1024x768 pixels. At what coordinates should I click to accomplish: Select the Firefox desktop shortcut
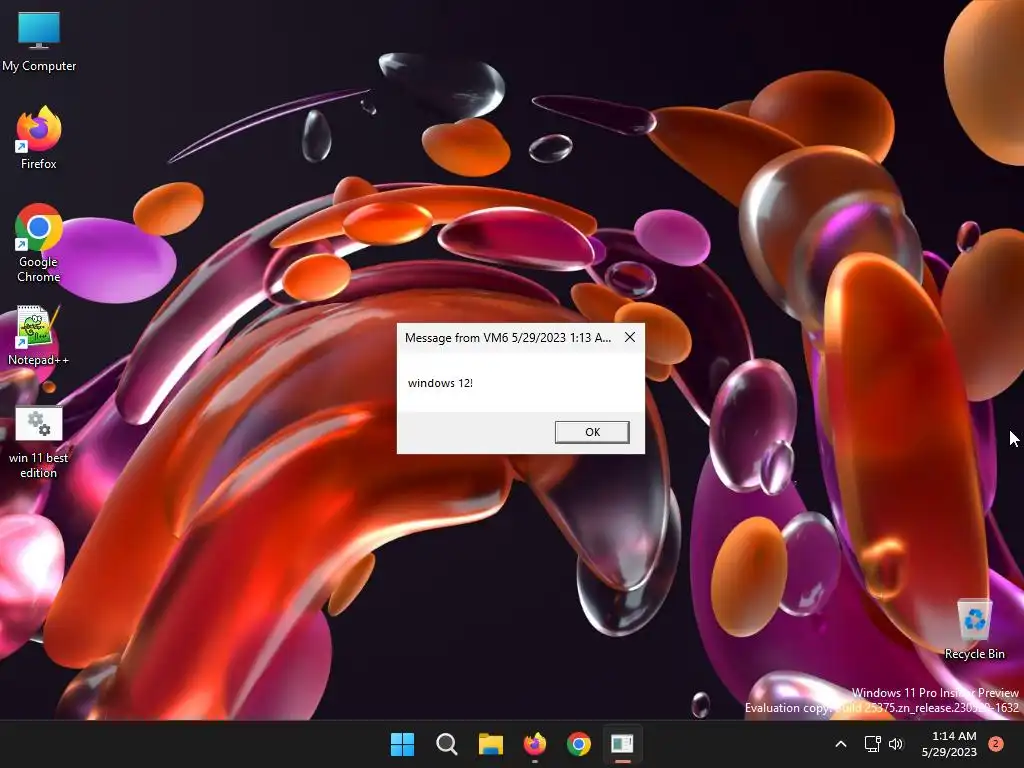tap(39, 138)
